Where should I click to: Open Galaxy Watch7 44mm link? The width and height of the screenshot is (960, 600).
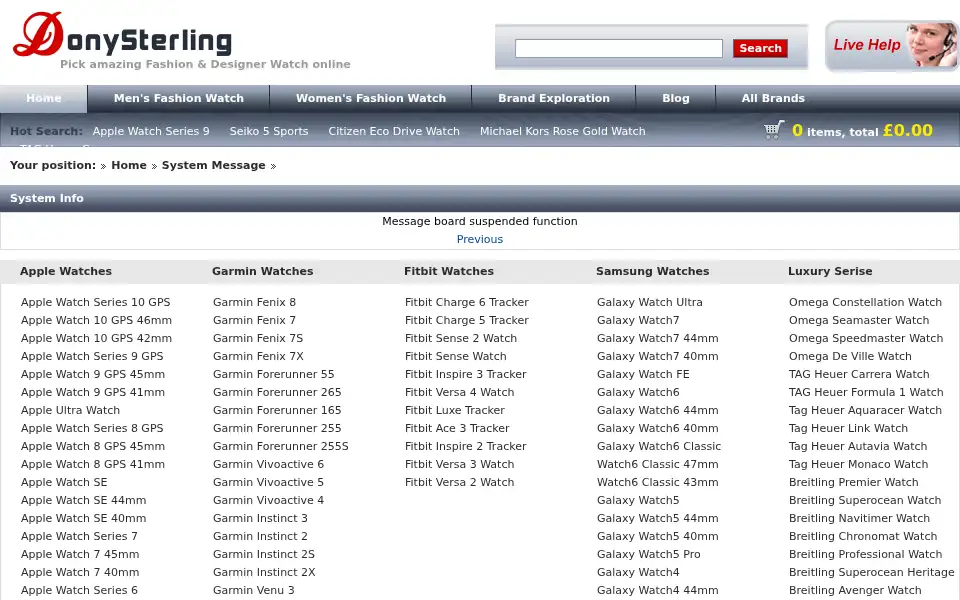click(658, 338)
